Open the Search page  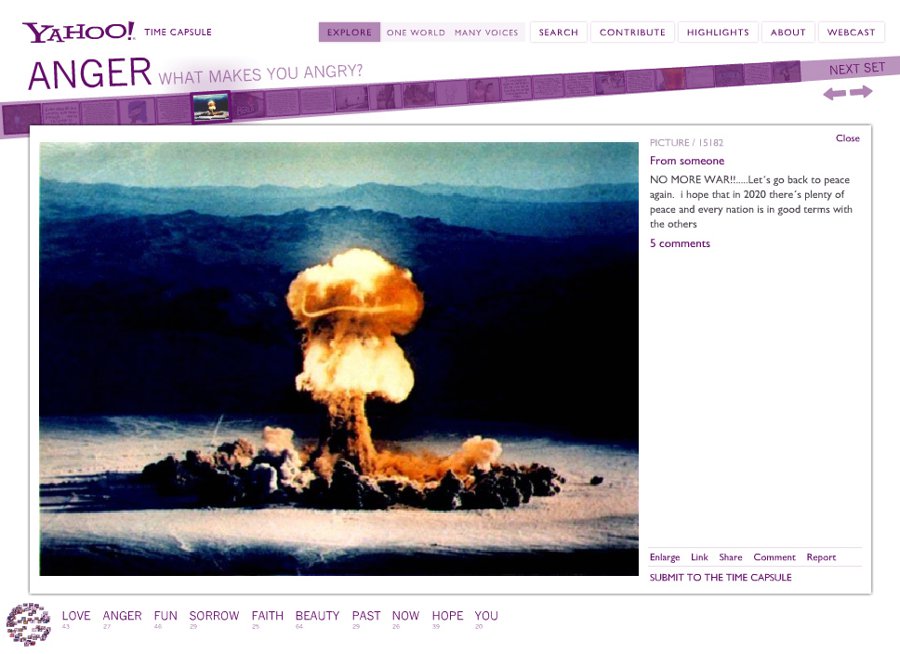coord(558,32)
